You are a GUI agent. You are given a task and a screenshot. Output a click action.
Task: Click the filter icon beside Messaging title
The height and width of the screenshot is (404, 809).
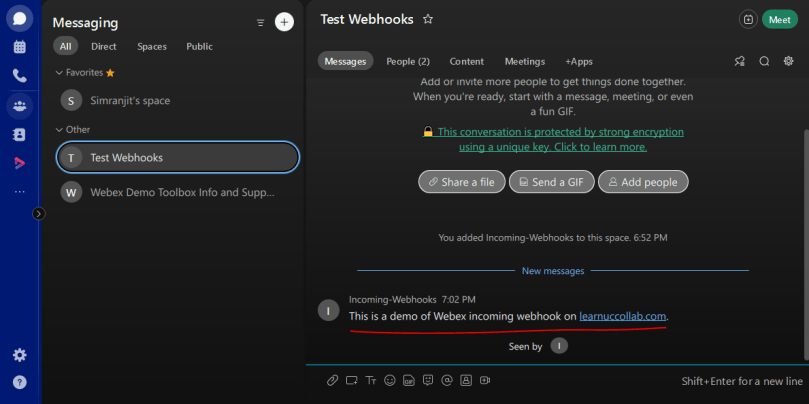tap(261, 23)
